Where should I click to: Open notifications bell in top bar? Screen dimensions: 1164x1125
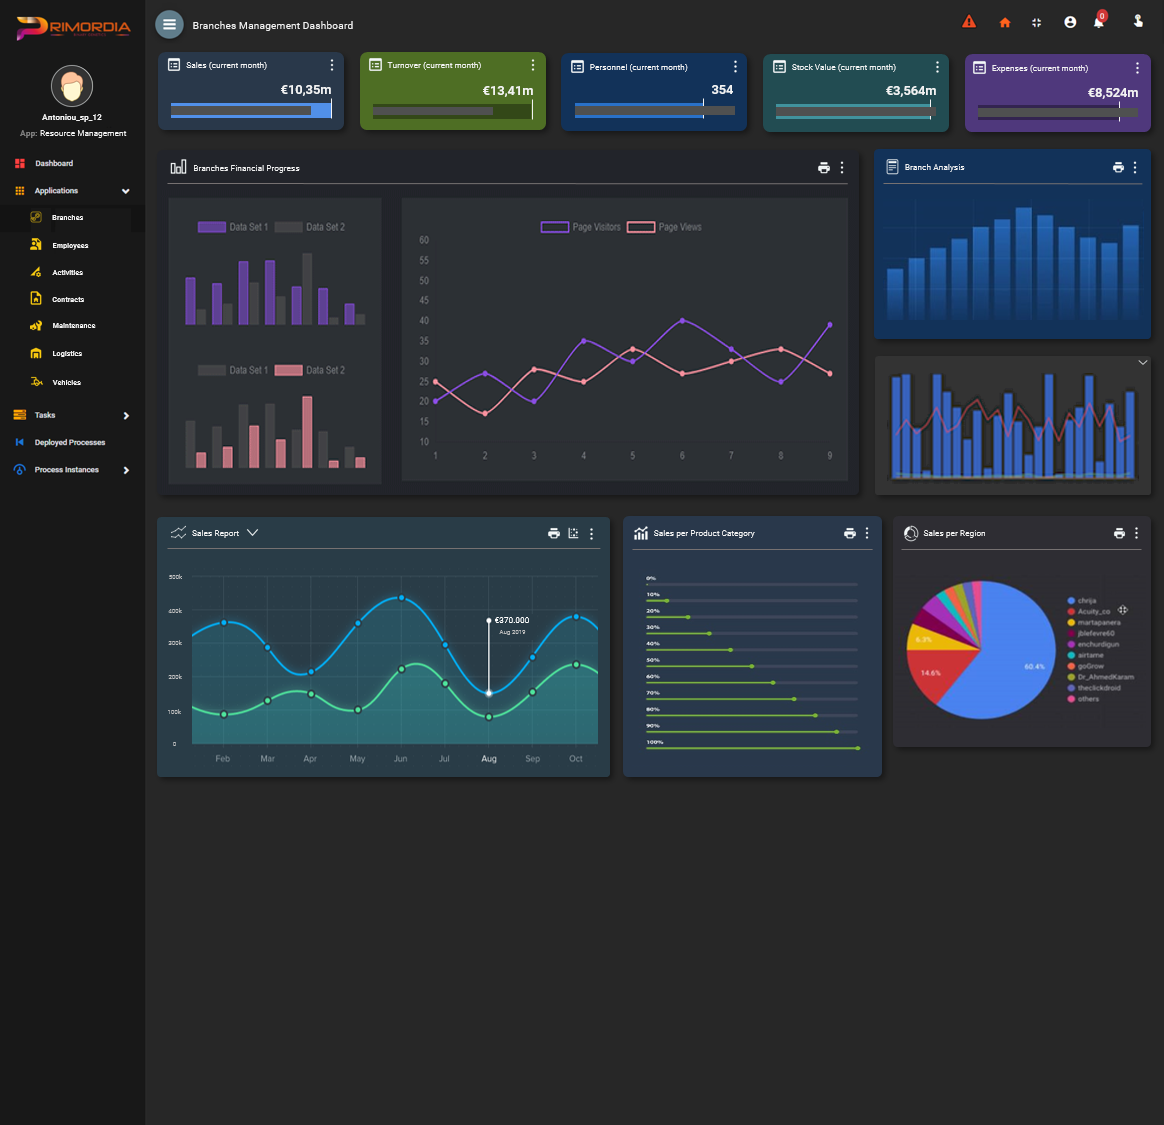coord(1098,22)
